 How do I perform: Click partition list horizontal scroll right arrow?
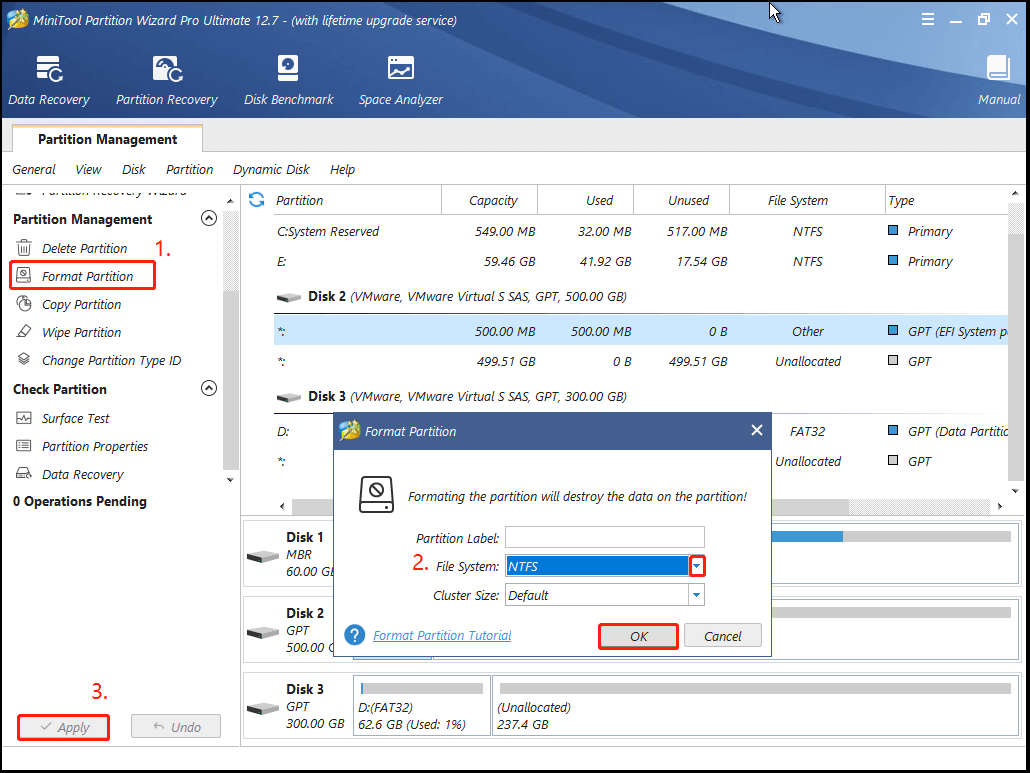[1000, 506]
